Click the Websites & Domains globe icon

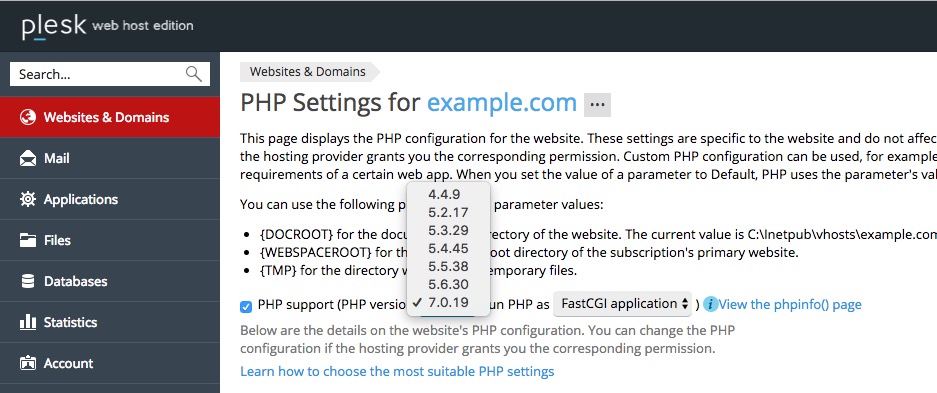(x=27, y=117)
